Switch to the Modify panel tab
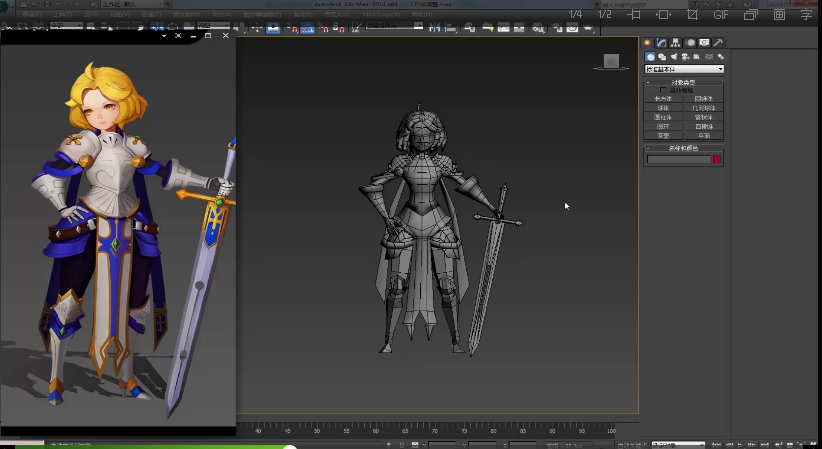822x449 pixels. 661,43
